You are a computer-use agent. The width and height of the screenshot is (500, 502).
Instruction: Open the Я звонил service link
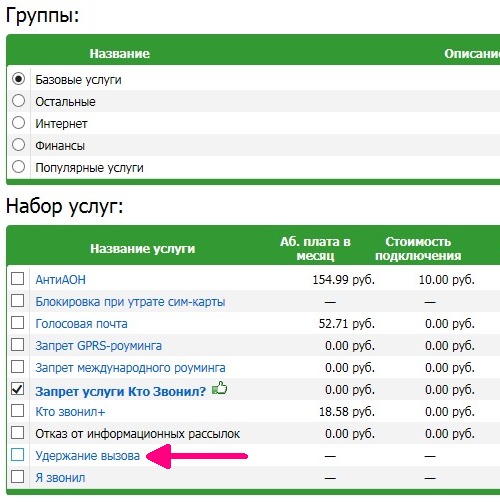(60, 478)
